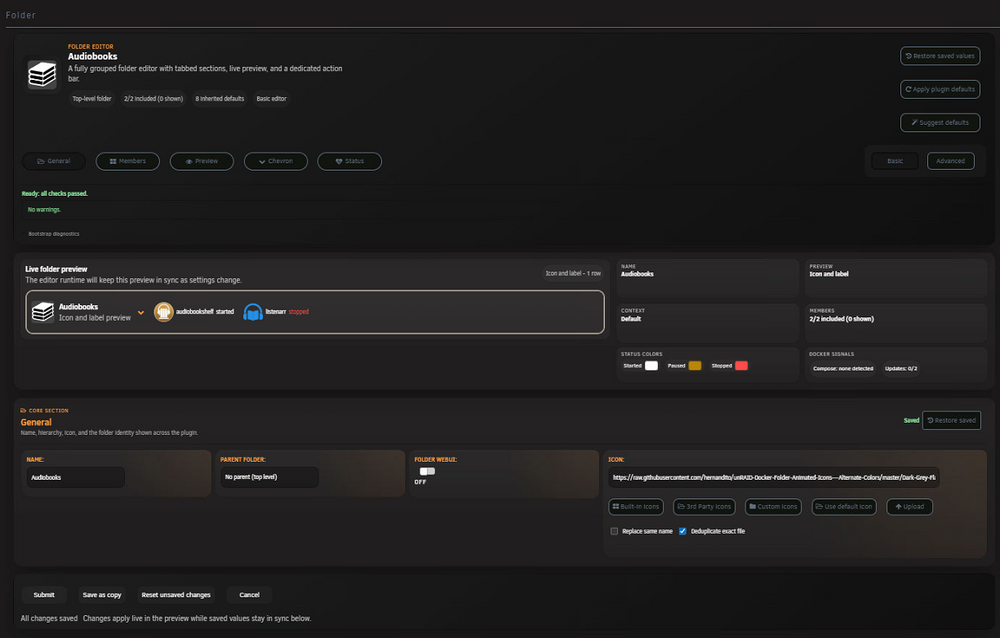
Task: Click Suggest defaults button
Action: coord(940,122)
